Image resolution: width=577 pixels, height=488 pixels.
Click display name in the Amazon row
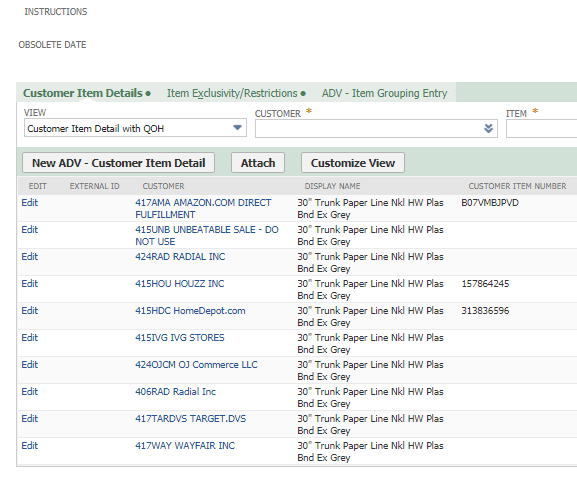[370, 208]
